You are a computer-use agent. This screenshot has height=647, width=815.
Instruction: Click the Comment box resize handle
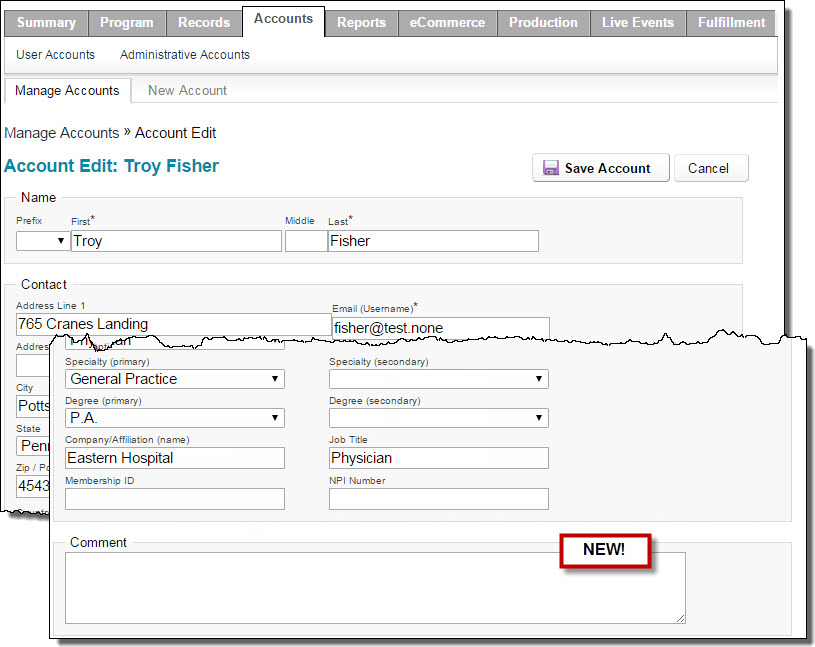680,618
